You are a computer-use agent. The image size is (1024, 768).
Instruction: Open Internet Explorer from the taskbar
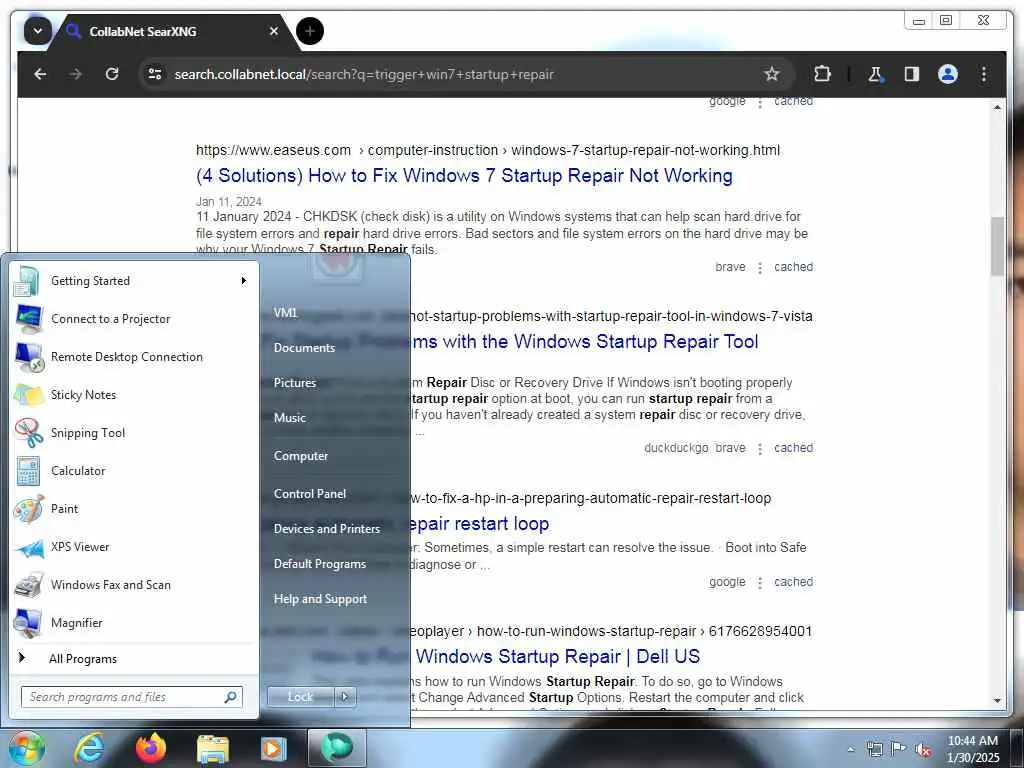point(89,748)
